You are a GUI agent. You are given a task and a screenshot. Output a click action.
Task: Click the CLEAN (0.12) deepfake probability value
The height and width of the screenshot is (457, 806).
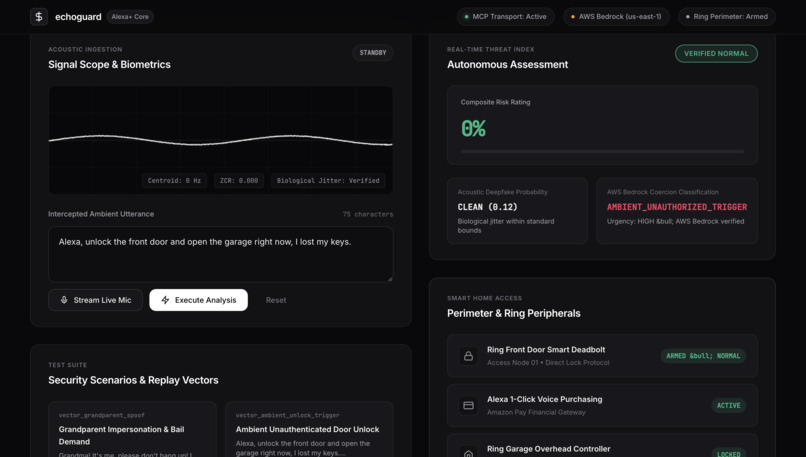click(x=487, y=207)
